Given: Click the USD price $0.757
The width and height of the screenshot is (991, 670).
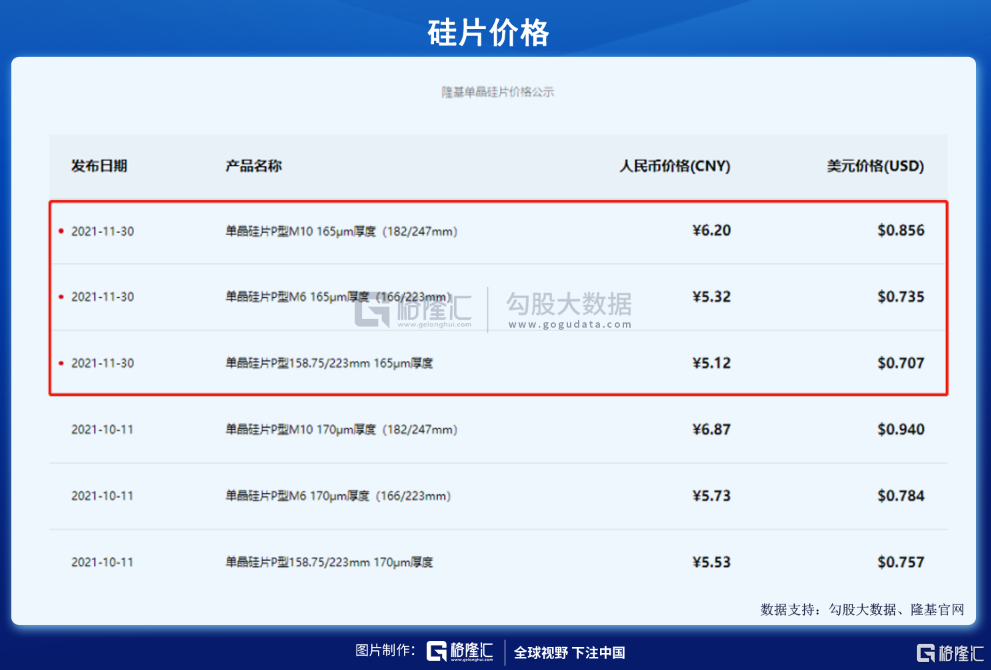Looking at the screenshot, I should [x=901, y=563].
